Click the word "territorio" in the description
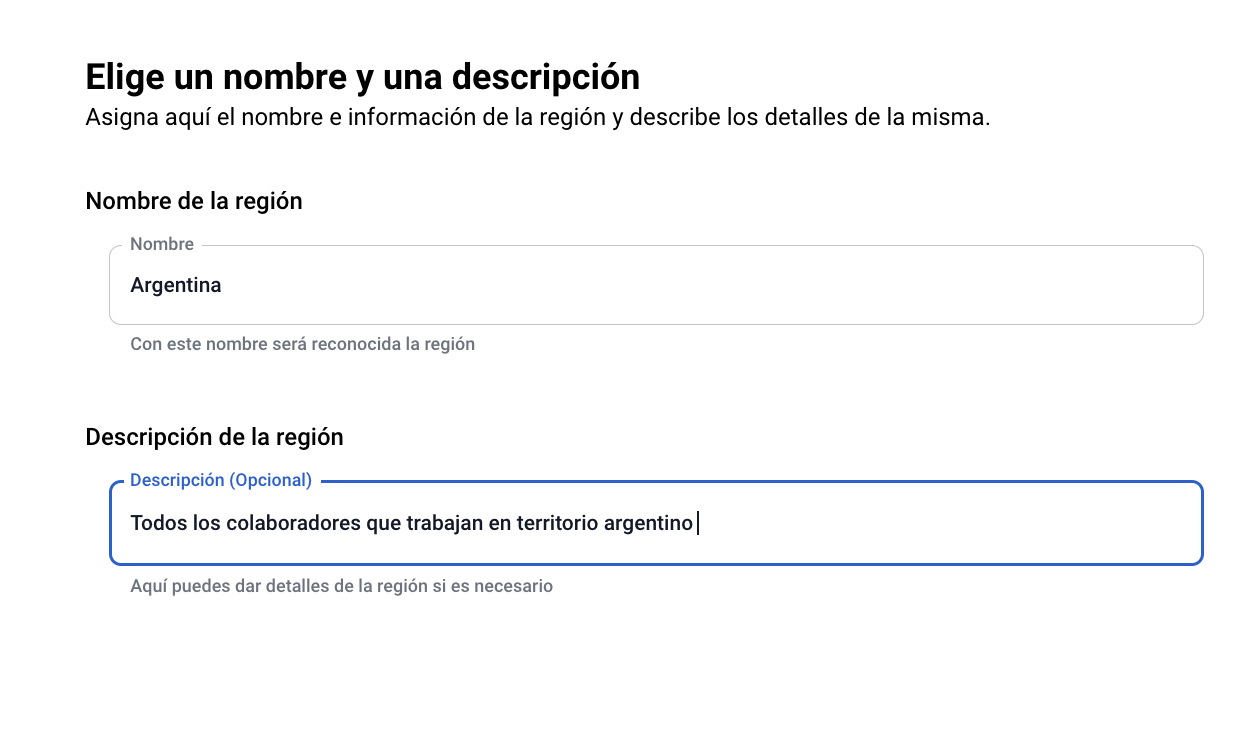The height and width of the screenshot is (748, 1252). pos(557,523)
